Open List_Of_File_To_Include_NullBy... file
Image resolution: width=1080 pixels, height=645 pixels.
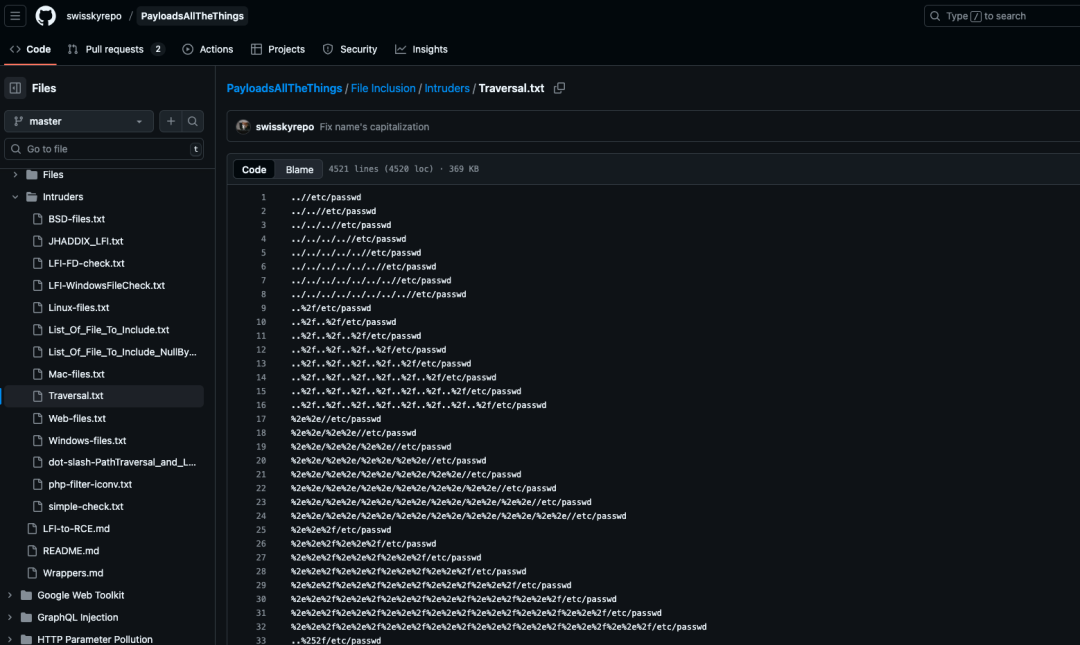tap(122, 352)
